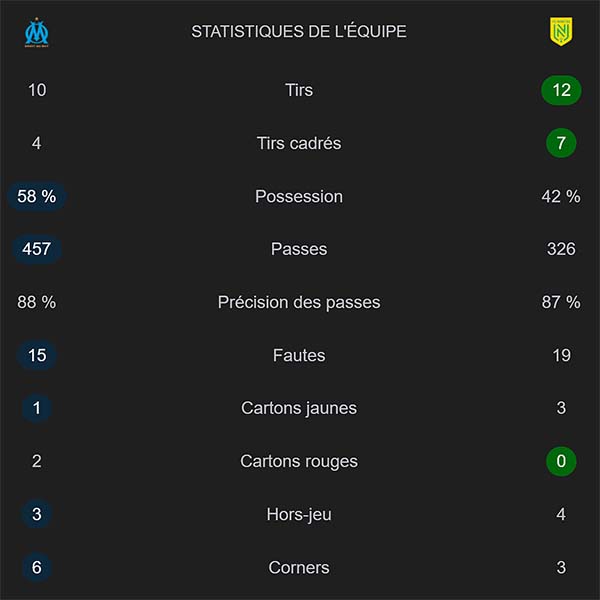Screen dimensions: 600x600
Task: Click the FC Nantes team logo
Action: [561, 33]
